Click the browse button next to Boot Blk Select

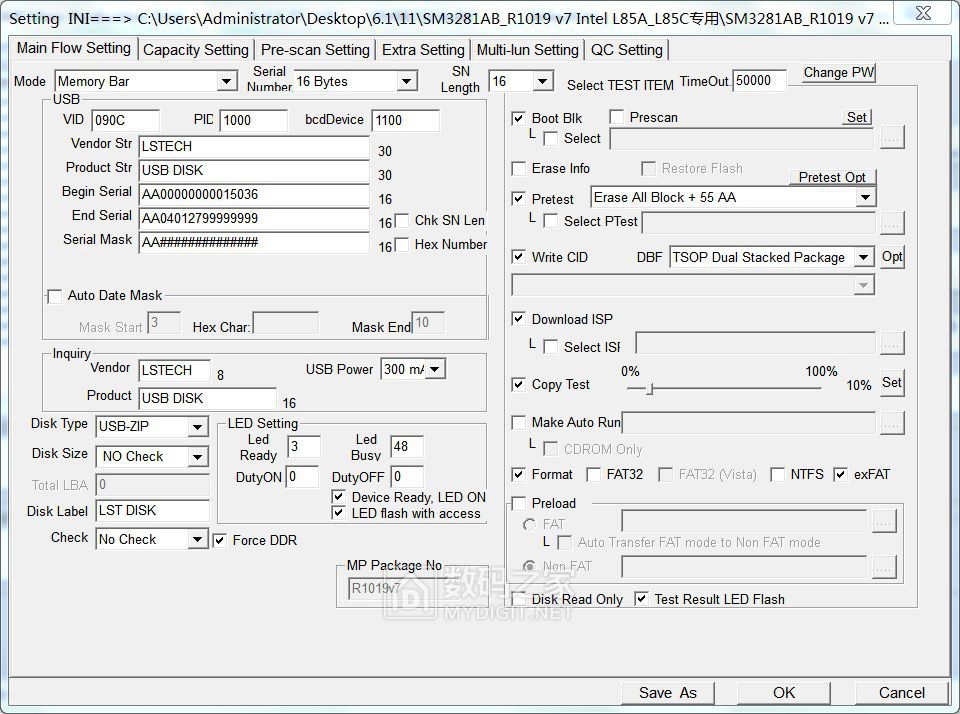point(892,139)
